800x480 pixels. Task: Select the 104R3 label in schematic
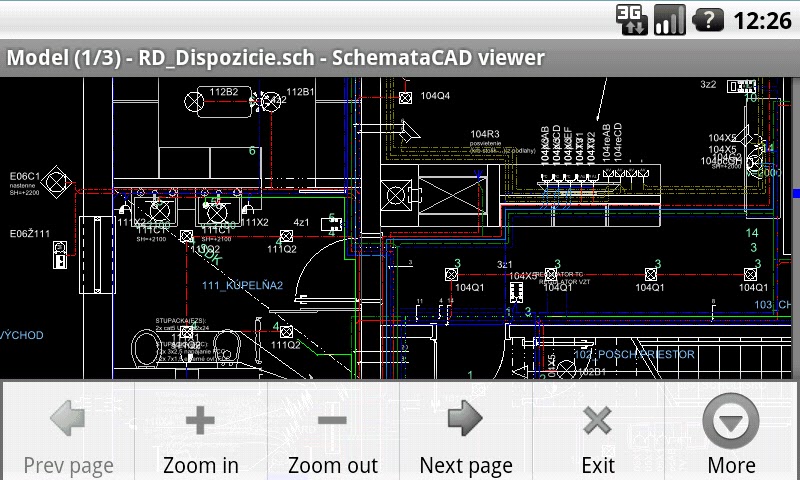pyautogui.click(x=485, y=134)
